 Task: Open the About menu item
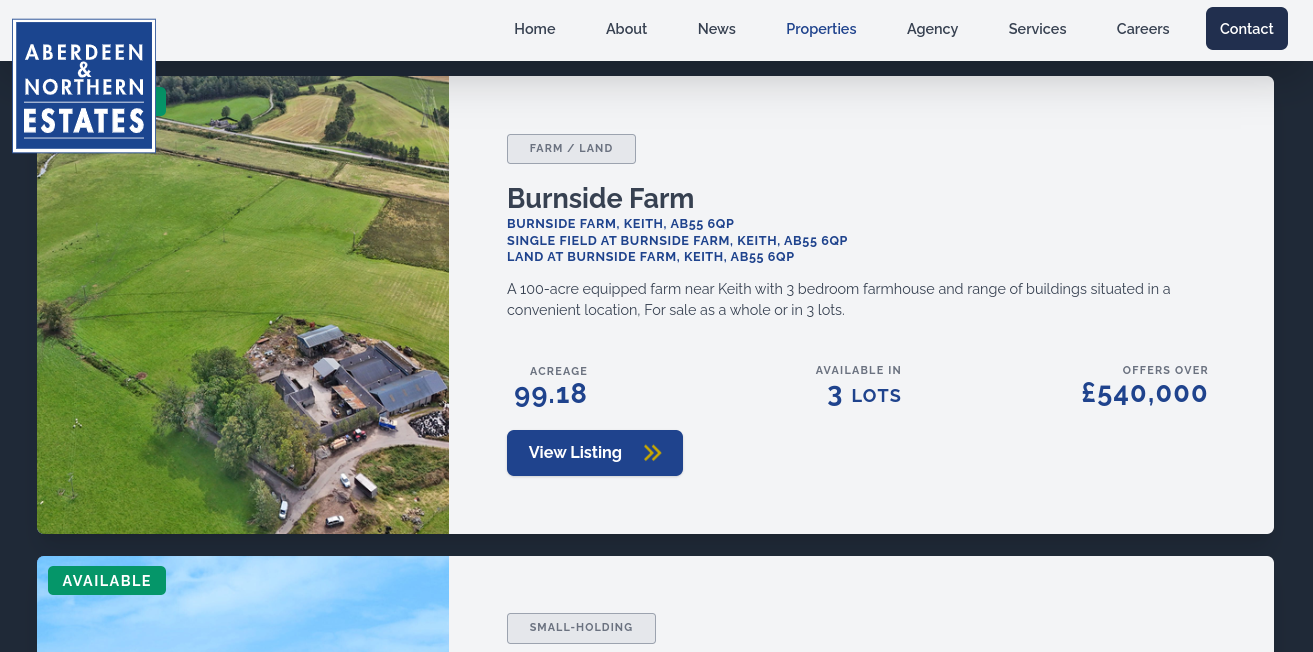point(626,29)
